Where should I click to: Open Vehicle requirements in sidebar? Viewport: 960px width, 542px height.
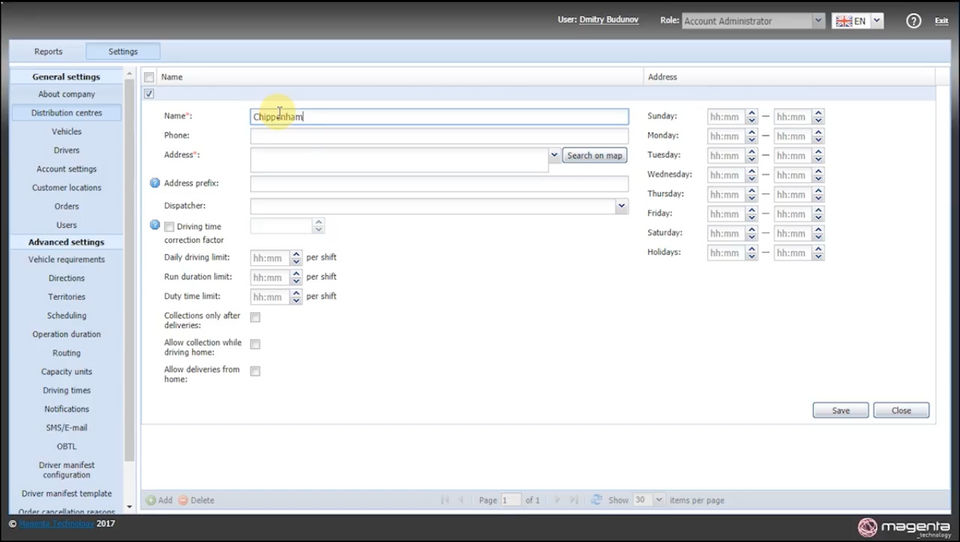click(67, 260)
